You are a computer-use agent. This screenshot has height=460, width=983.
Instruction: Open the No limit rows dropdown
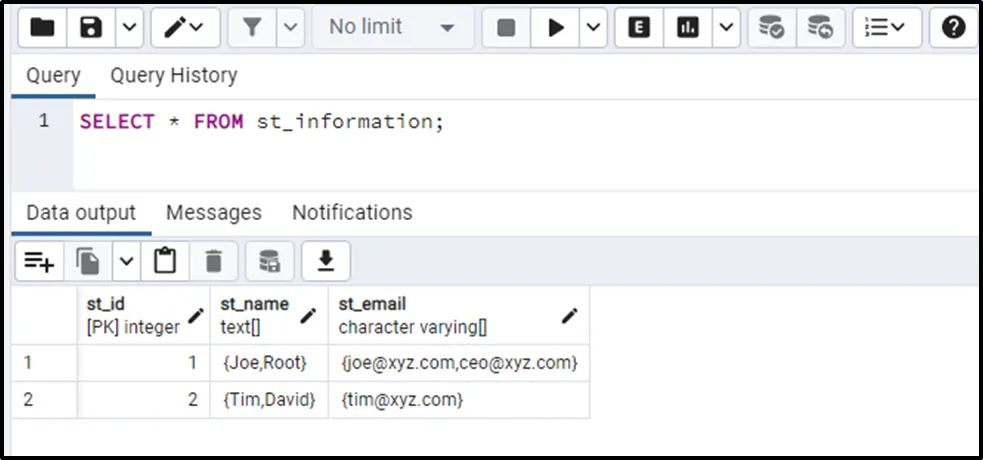click(x=391, y=28)
